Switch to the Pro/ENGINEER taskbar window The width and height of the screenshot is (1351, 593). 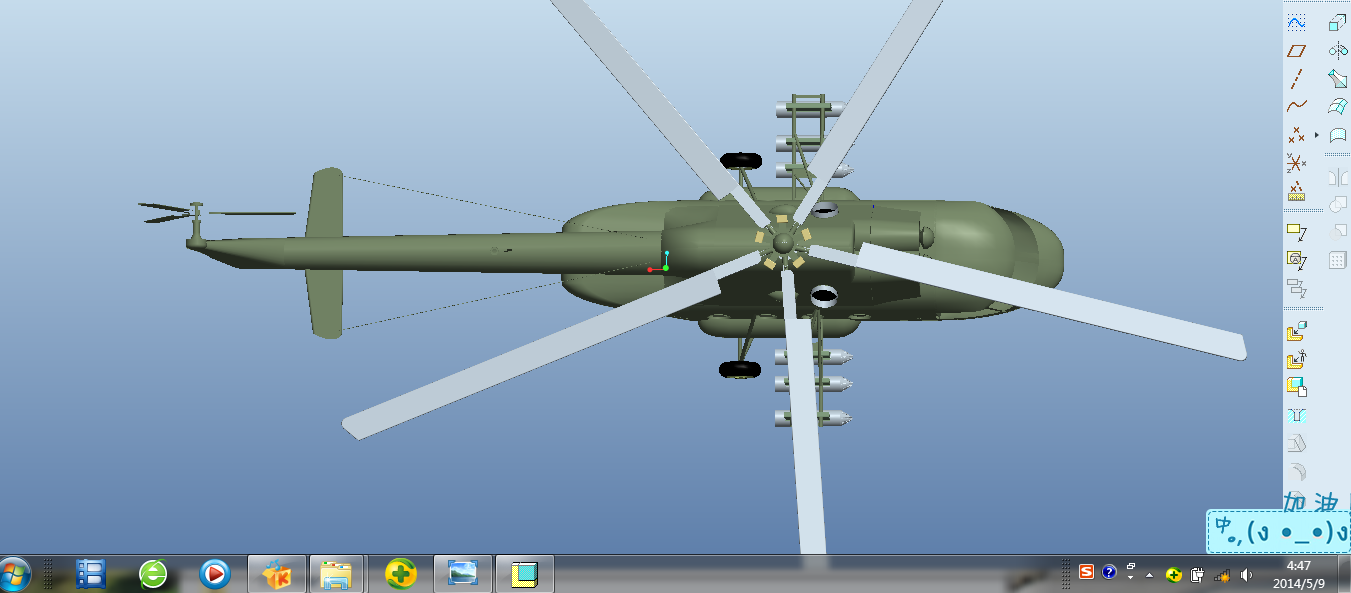pos(525,573)
